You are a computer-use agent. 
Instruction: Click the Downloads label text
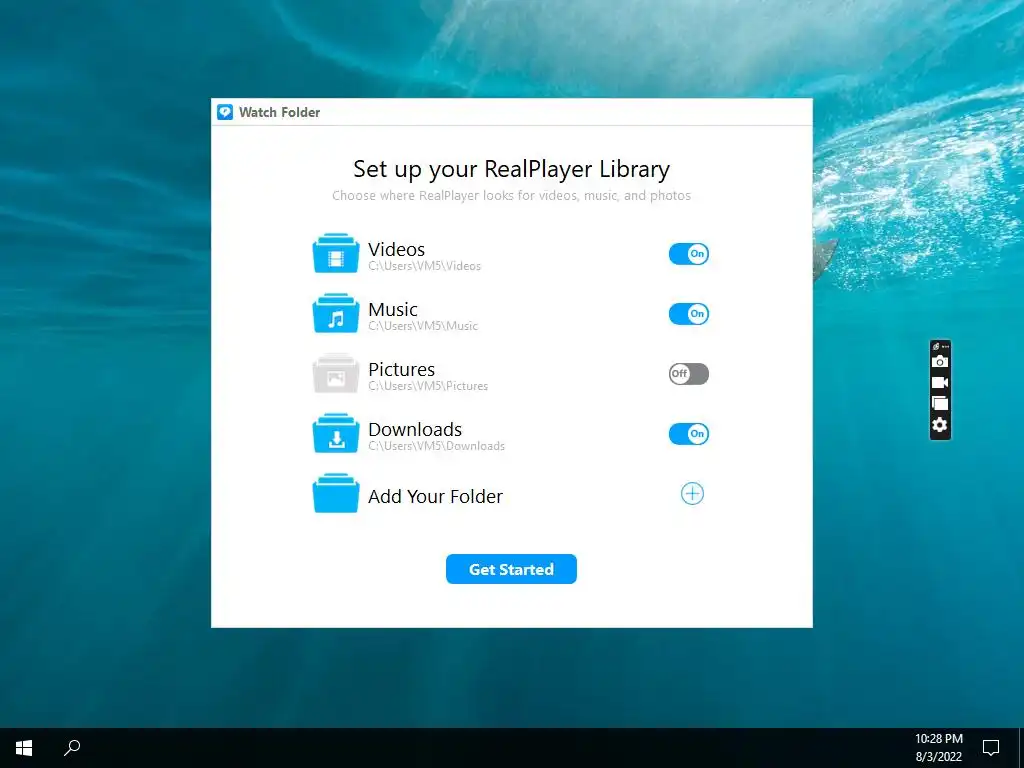pyautogui.click(x=415, y=429)
